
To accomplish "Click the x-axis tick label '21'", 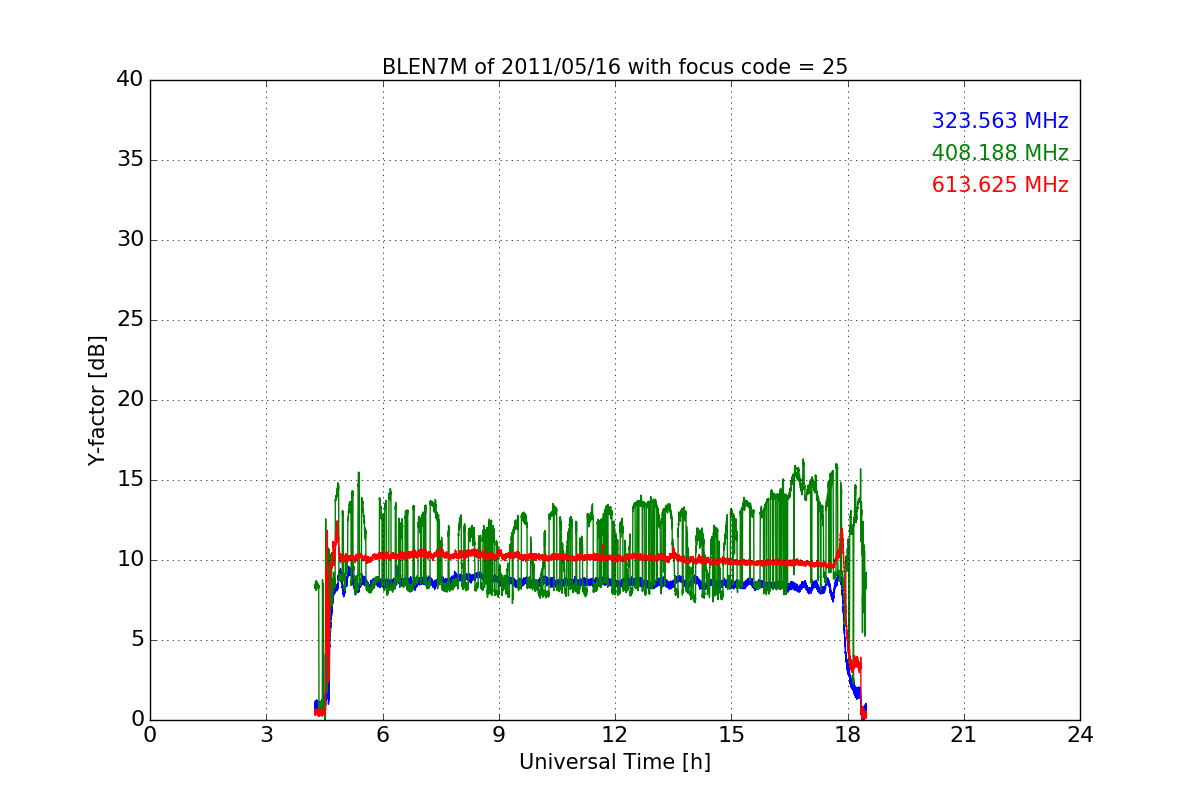I will [x=964, y=735].
